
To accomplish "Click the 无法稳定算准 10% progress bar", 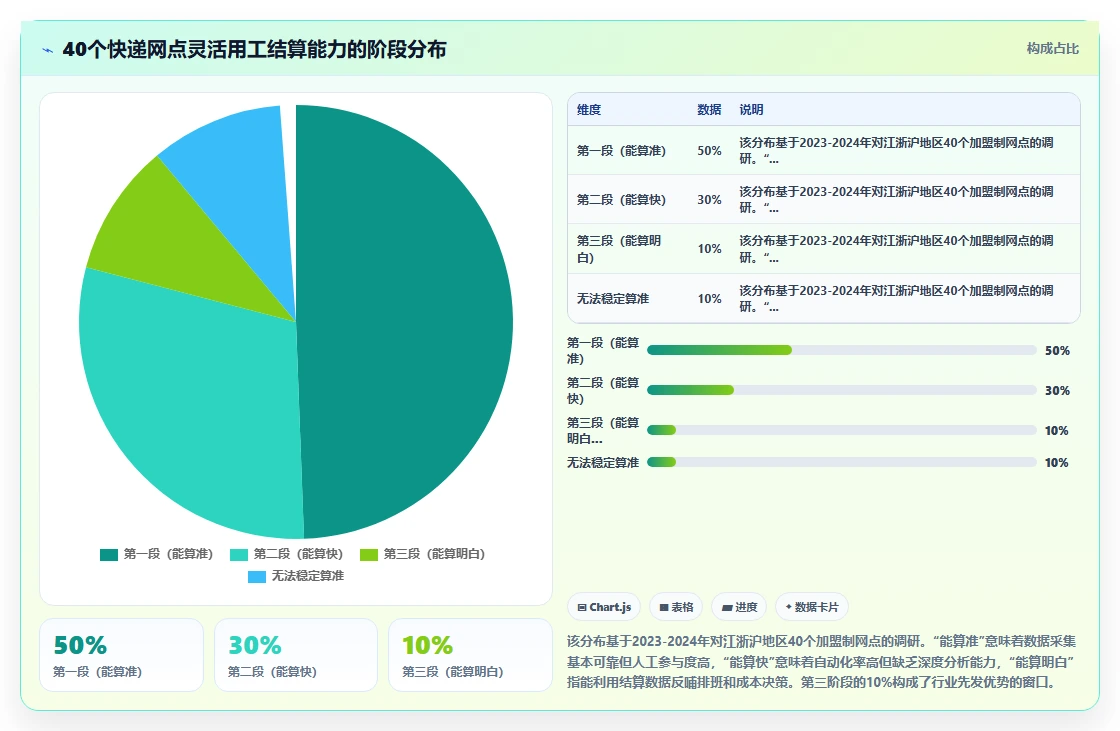I will pyautogui.click(x=841, y=462).
